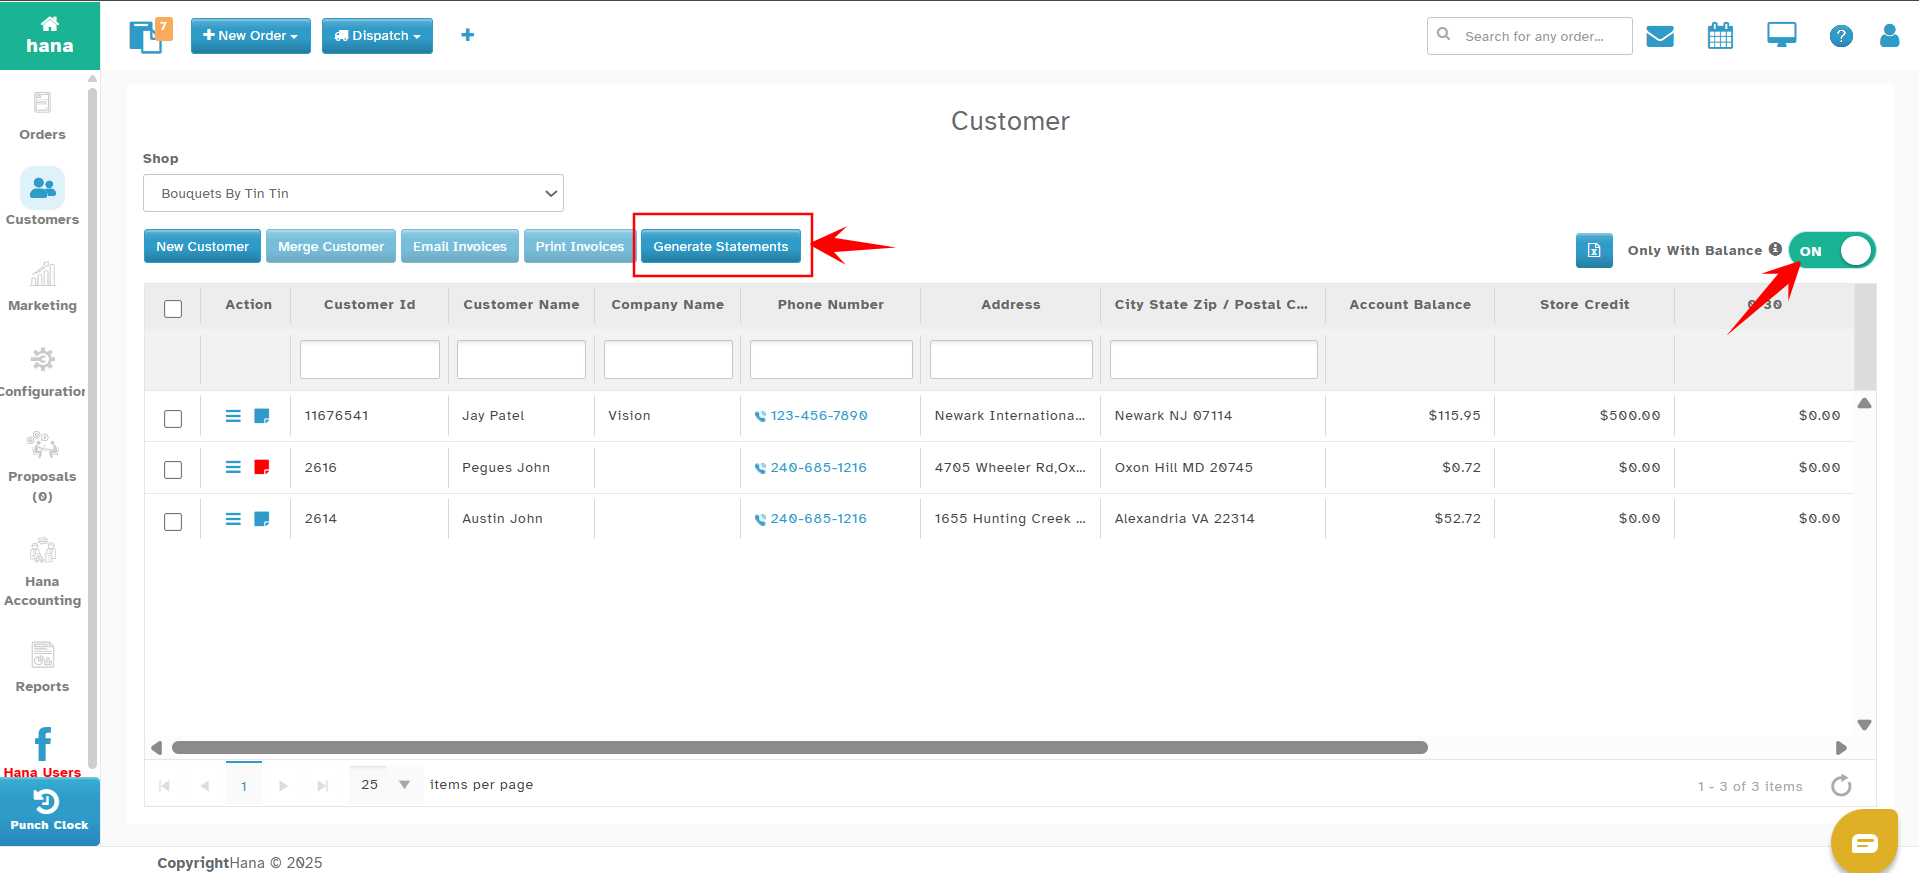Viewport: 1919px width, 873px height.
Task: Sort by Account Balance column header
Action: click(x=1410, y=305)
